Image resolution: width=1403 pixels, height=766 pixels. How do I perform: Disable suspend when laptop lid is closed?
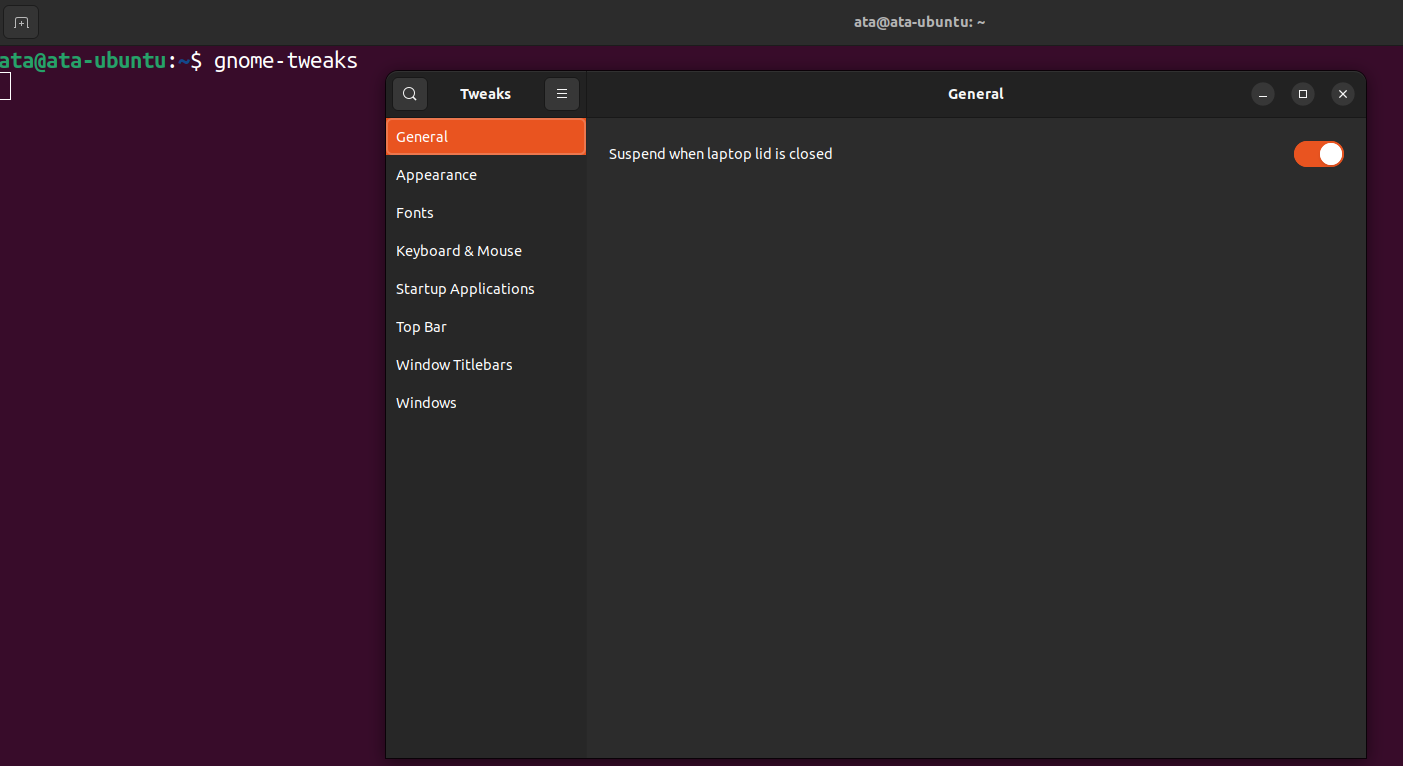(1318, 154)
